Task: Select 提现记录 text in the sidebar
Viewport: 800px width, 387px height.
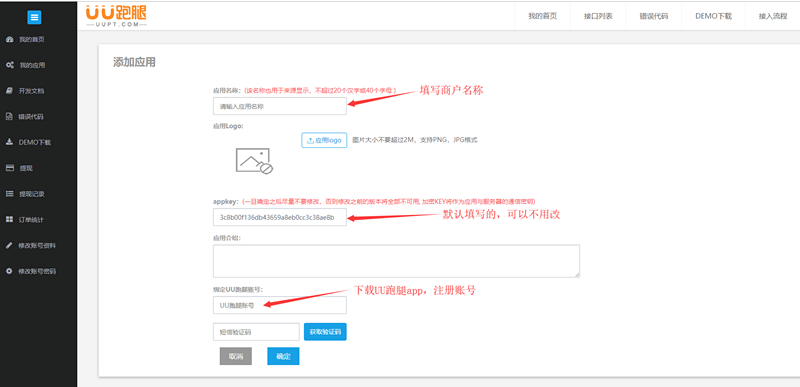Action: tap(32, 194)
